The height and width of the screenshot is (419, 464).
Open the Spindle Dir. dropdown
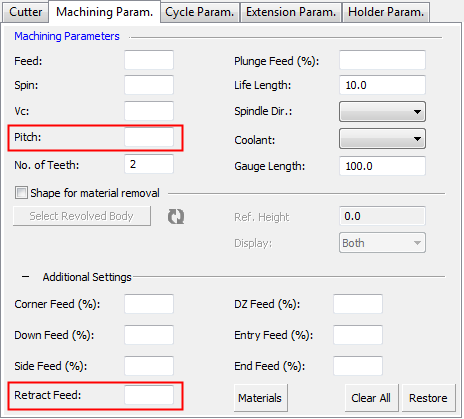(x=382, y=112)
